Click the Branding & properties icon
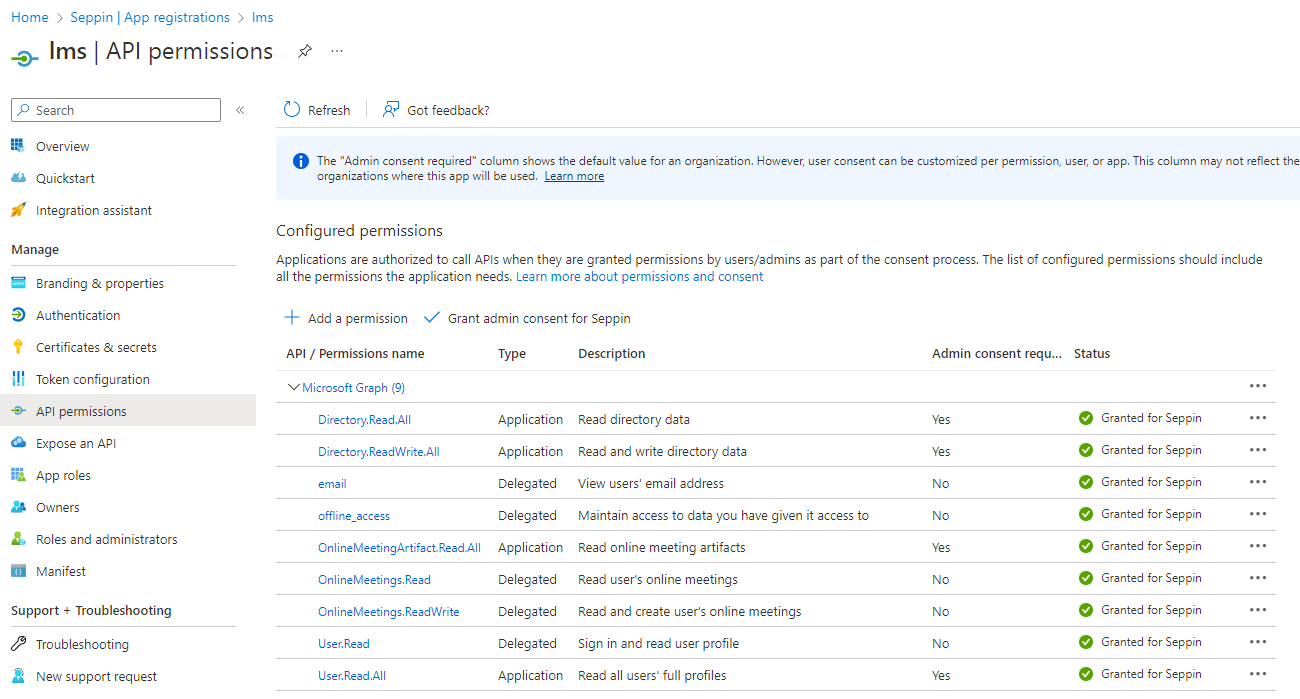 coord(18,283)
